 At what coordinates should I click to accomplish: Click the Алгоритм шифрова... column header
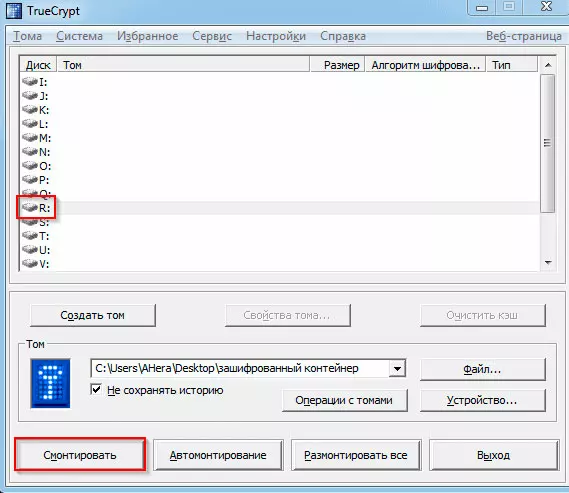425,65
